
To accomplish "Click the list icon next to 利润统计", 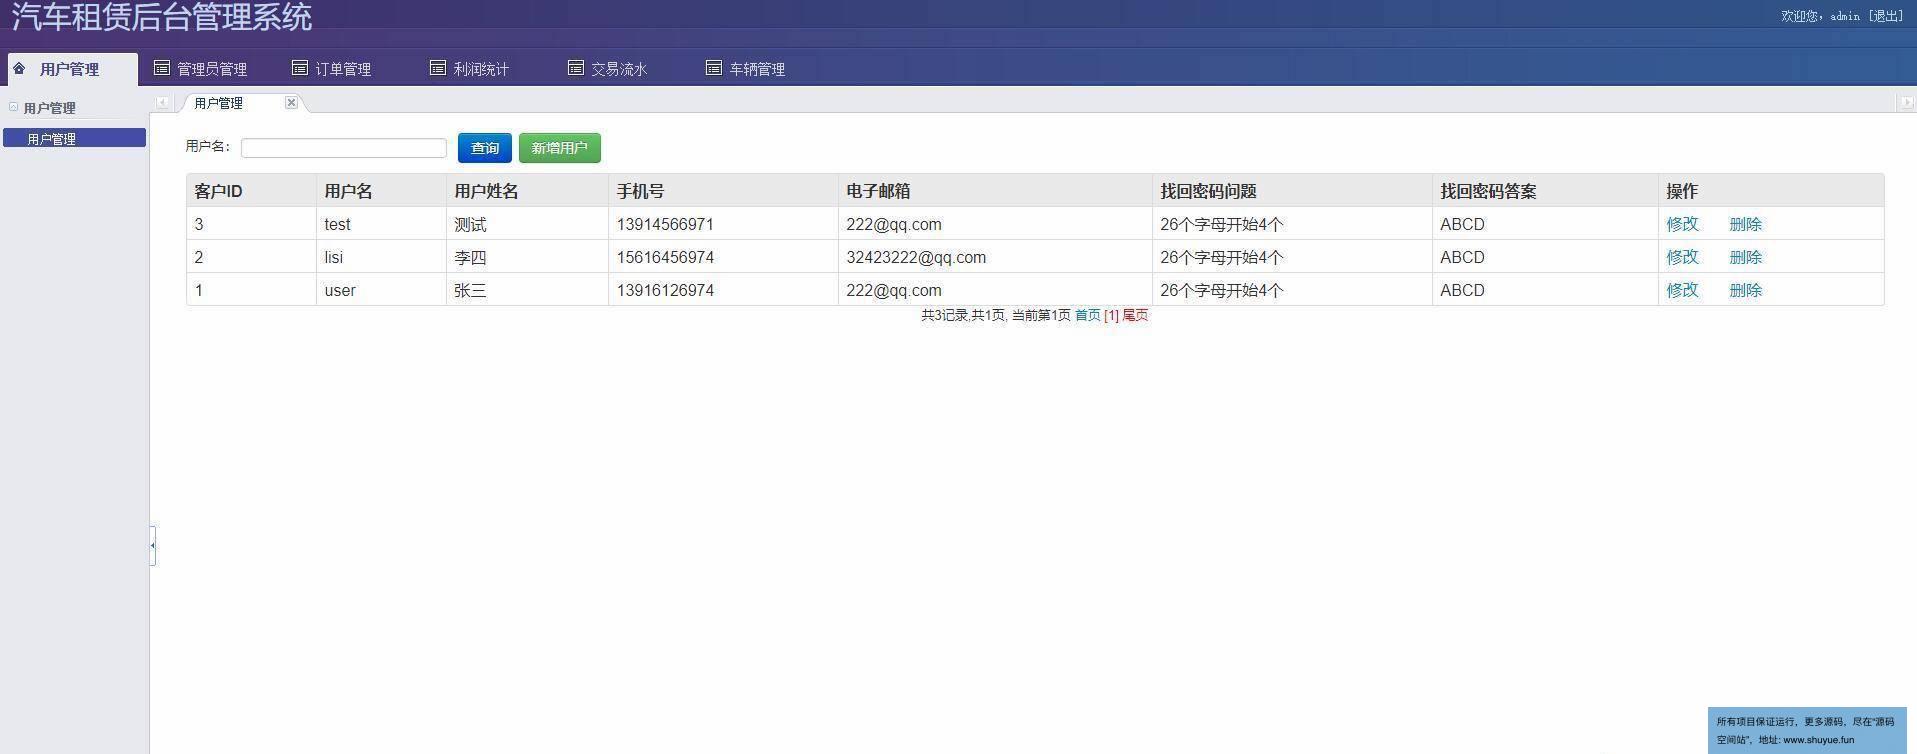I will 437,68.
